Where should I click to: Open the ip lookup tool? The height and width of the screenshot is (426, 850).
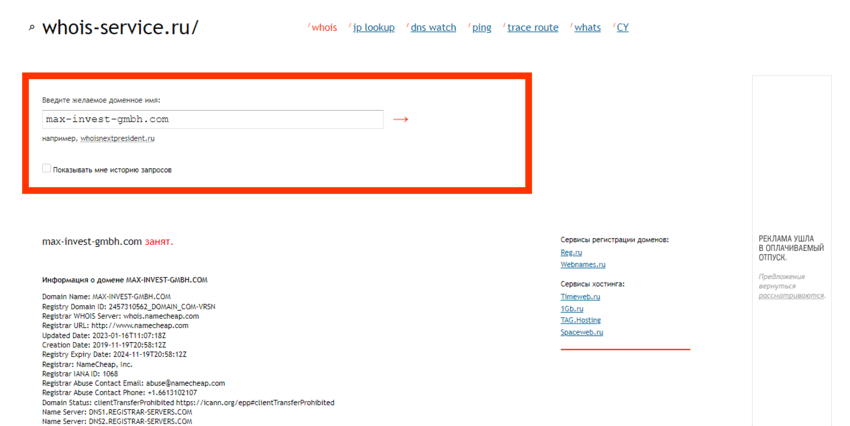tap(374, 27)
